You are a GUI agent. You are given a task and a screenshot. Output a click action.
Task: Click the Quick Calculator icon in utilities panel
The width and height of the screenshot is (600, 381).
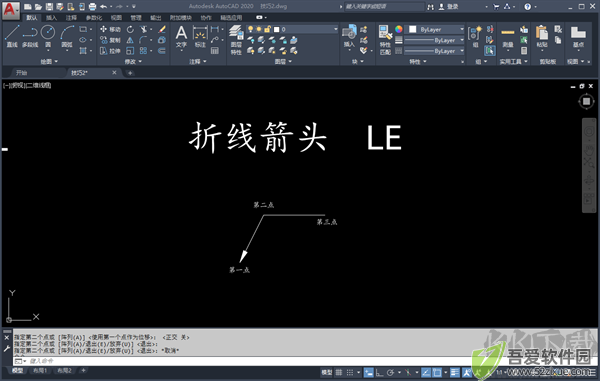pyautogui.click(x=524, y=50)
